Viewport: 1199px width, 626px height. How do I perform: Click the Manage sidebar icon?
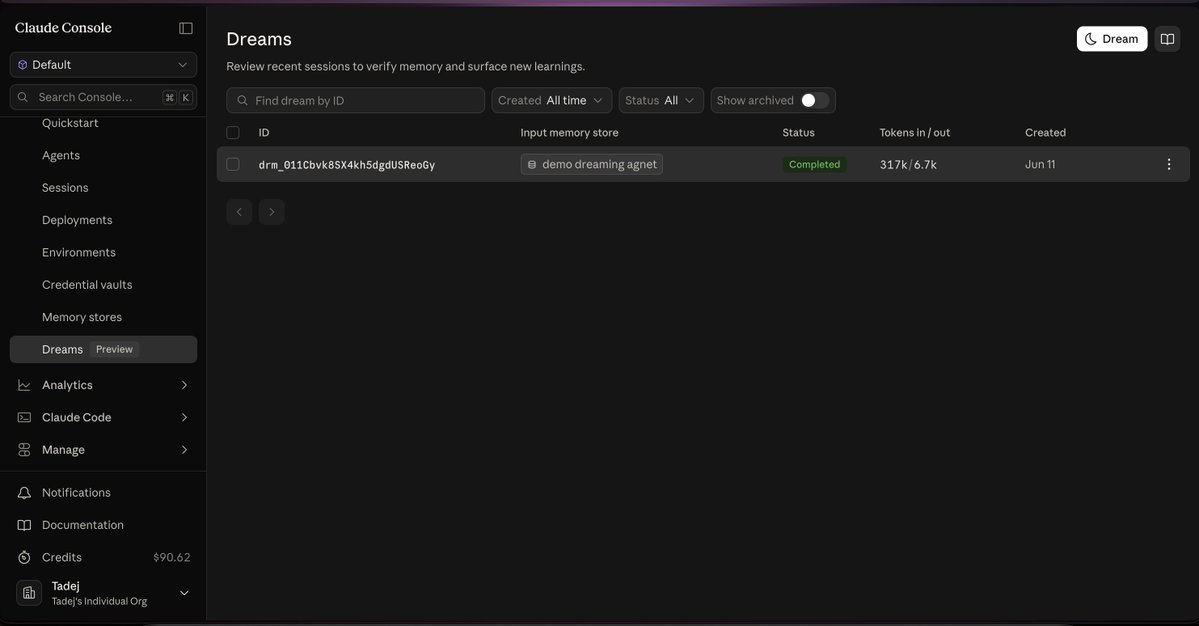[24, 449]
